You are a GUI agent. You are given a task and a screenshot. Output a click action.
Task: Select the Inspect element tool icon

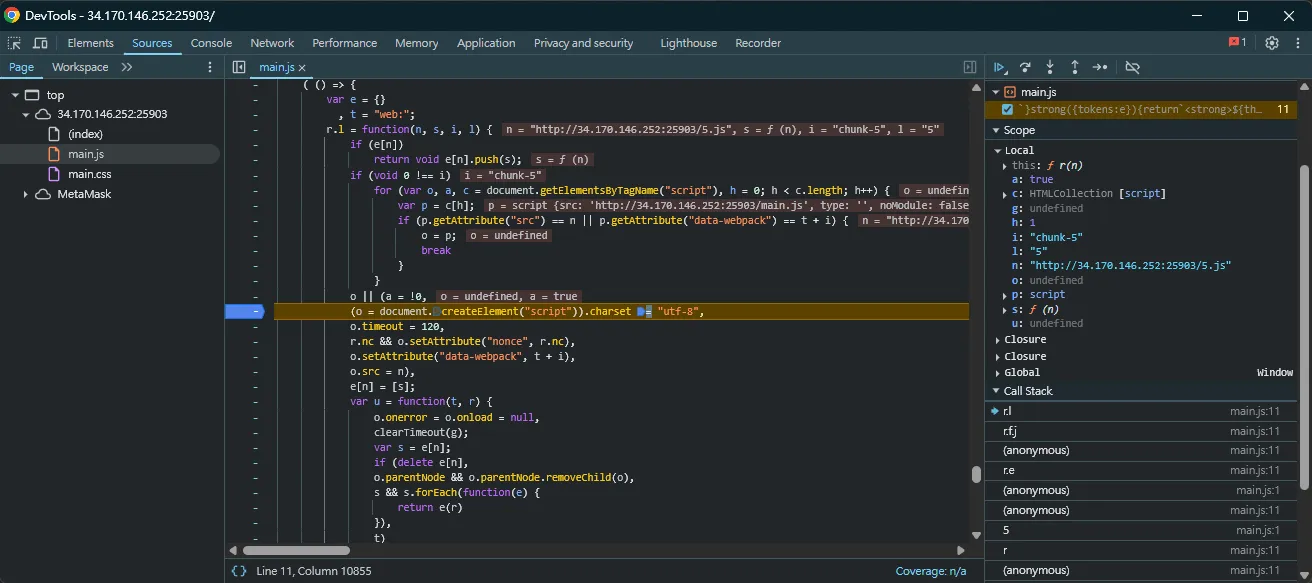click(15, 43)
